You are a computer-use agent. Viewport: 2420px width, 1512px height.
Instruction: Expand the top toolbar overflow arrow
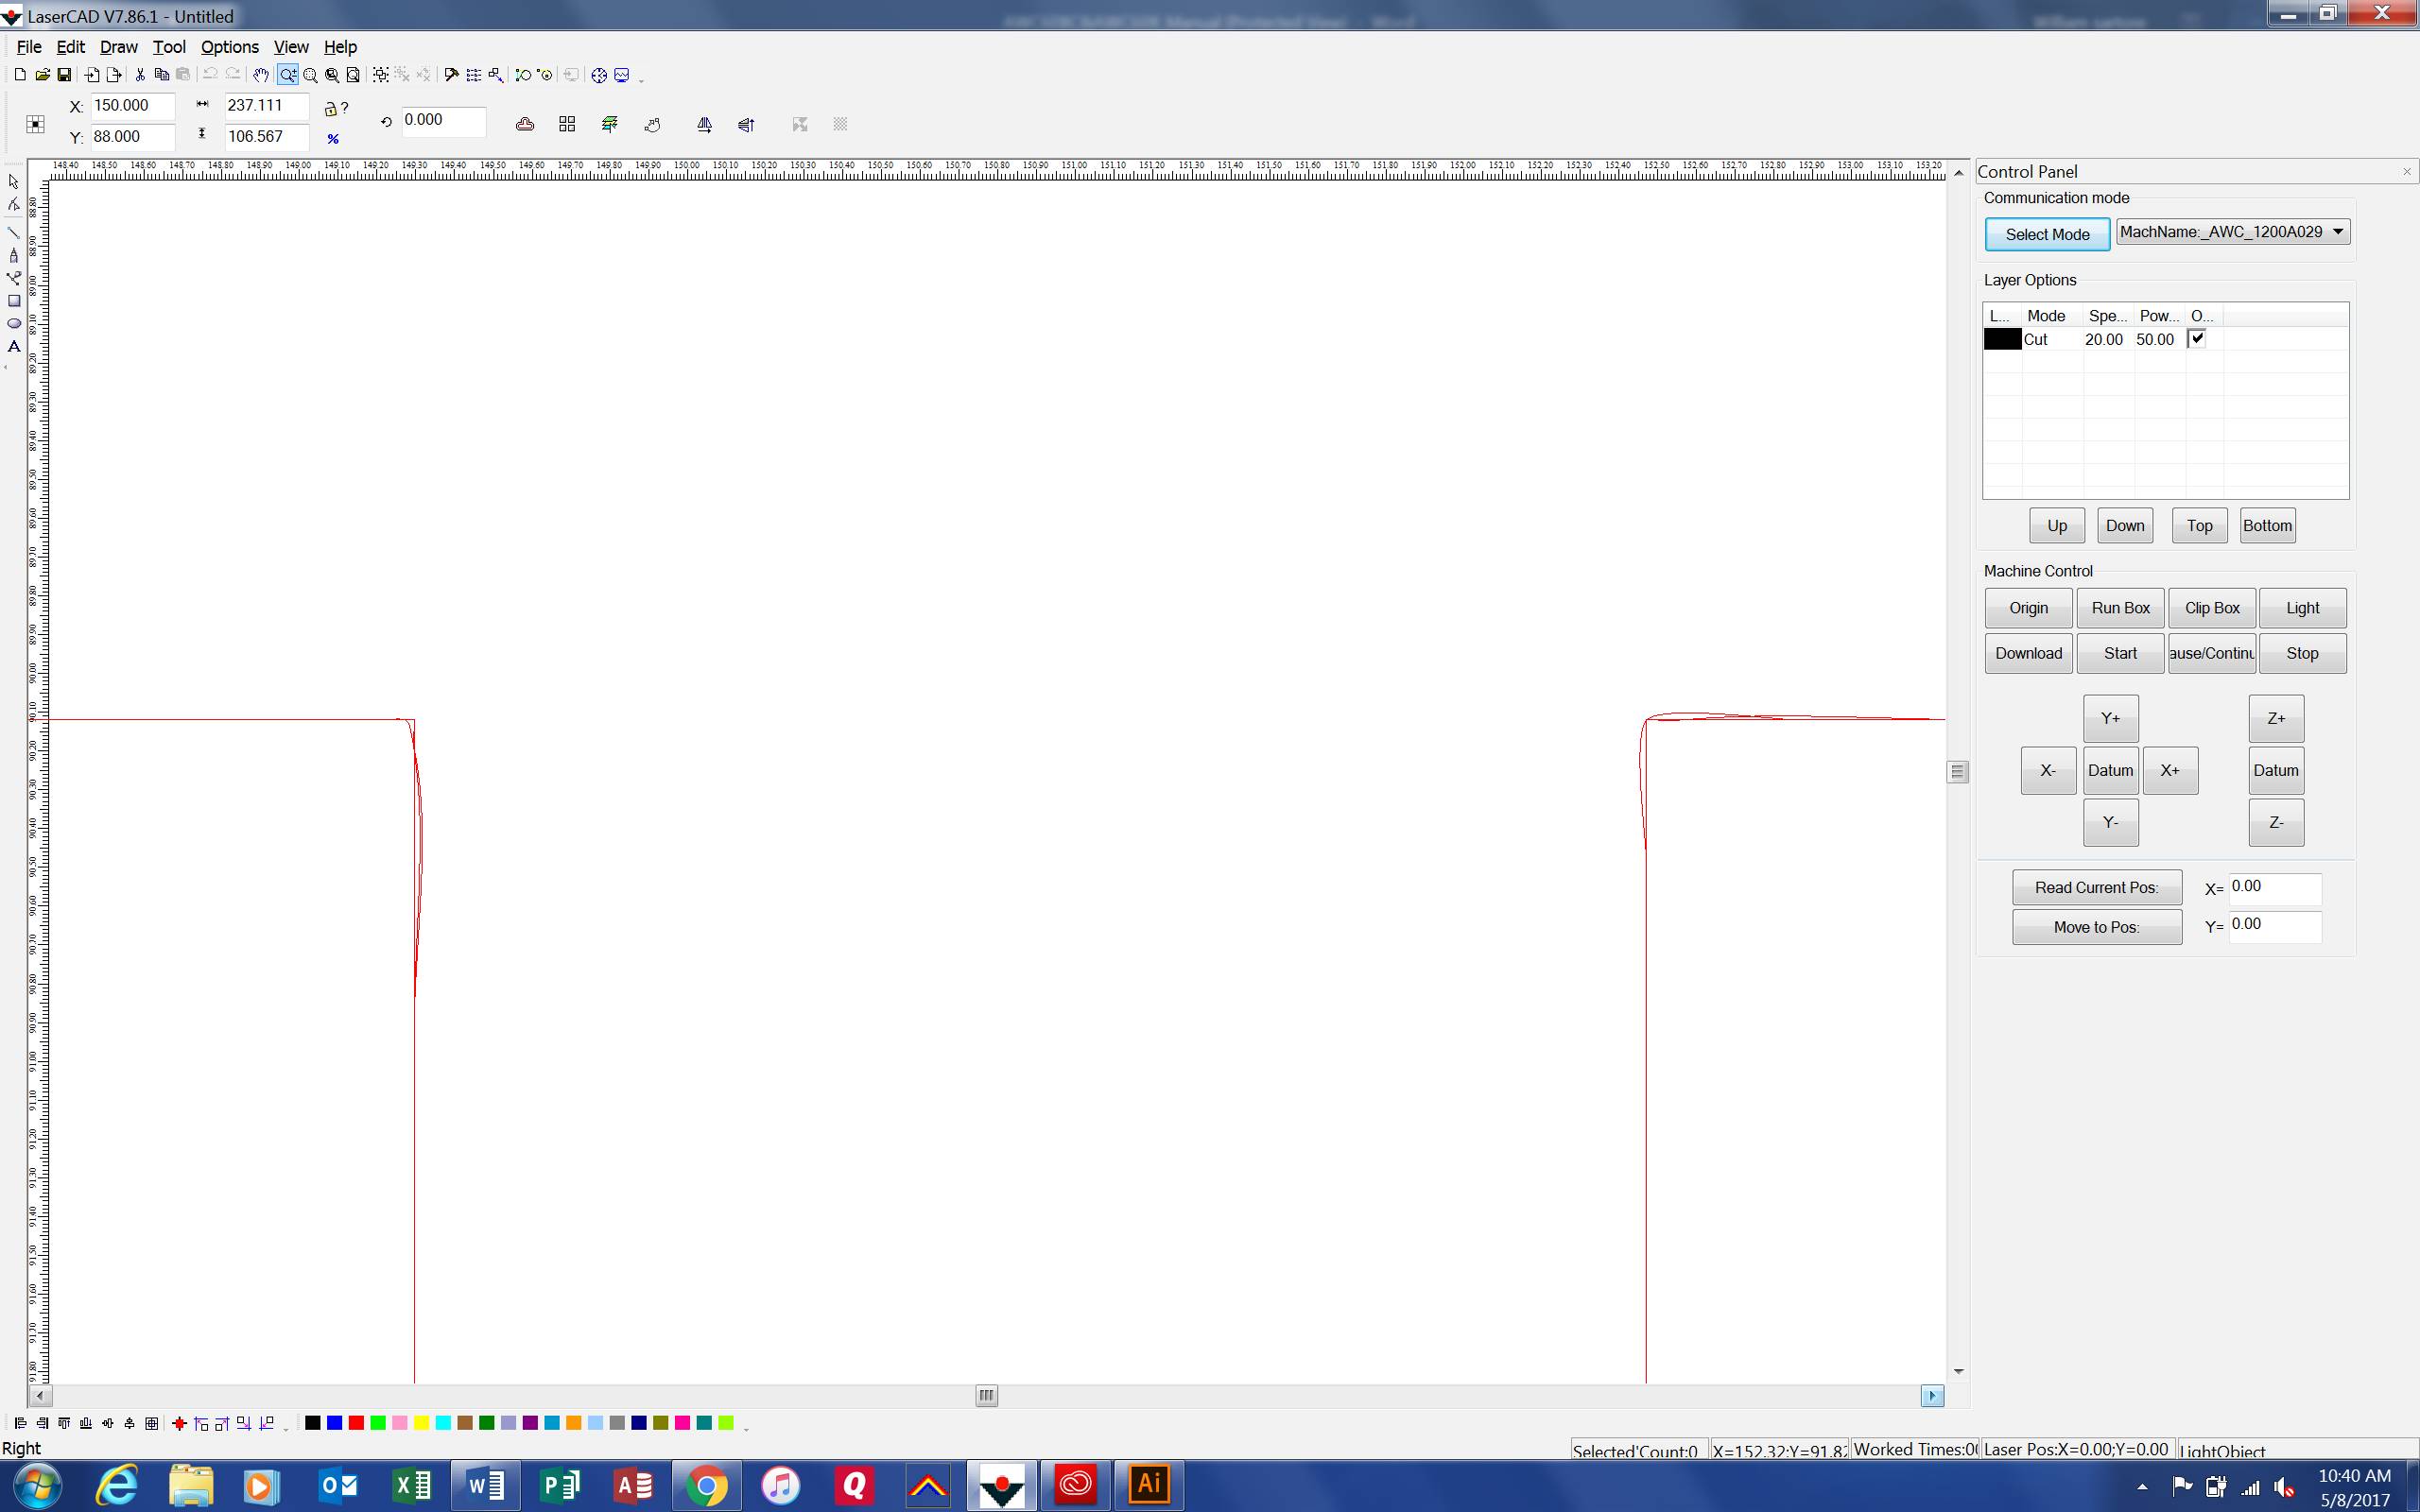tap(641, 79)
